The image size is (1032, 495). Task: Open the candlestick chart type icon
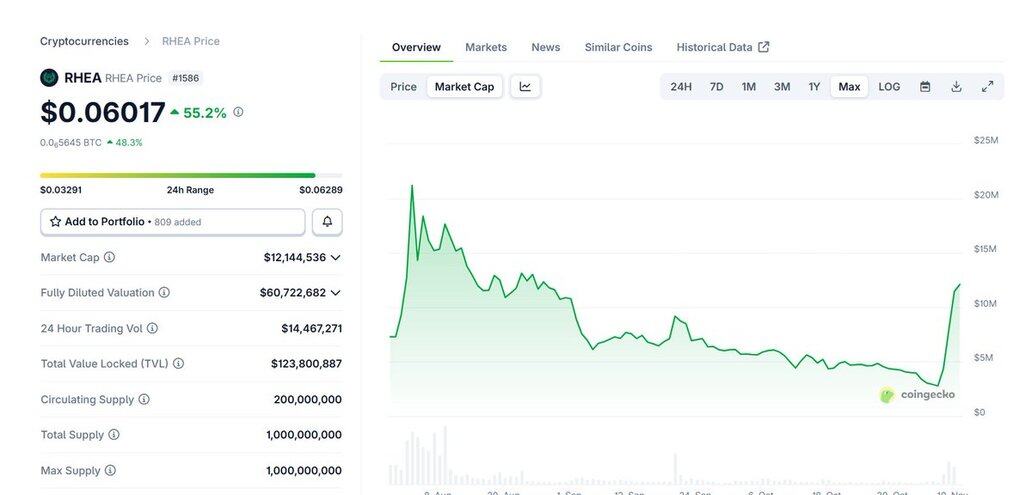[x=525, y=87]
